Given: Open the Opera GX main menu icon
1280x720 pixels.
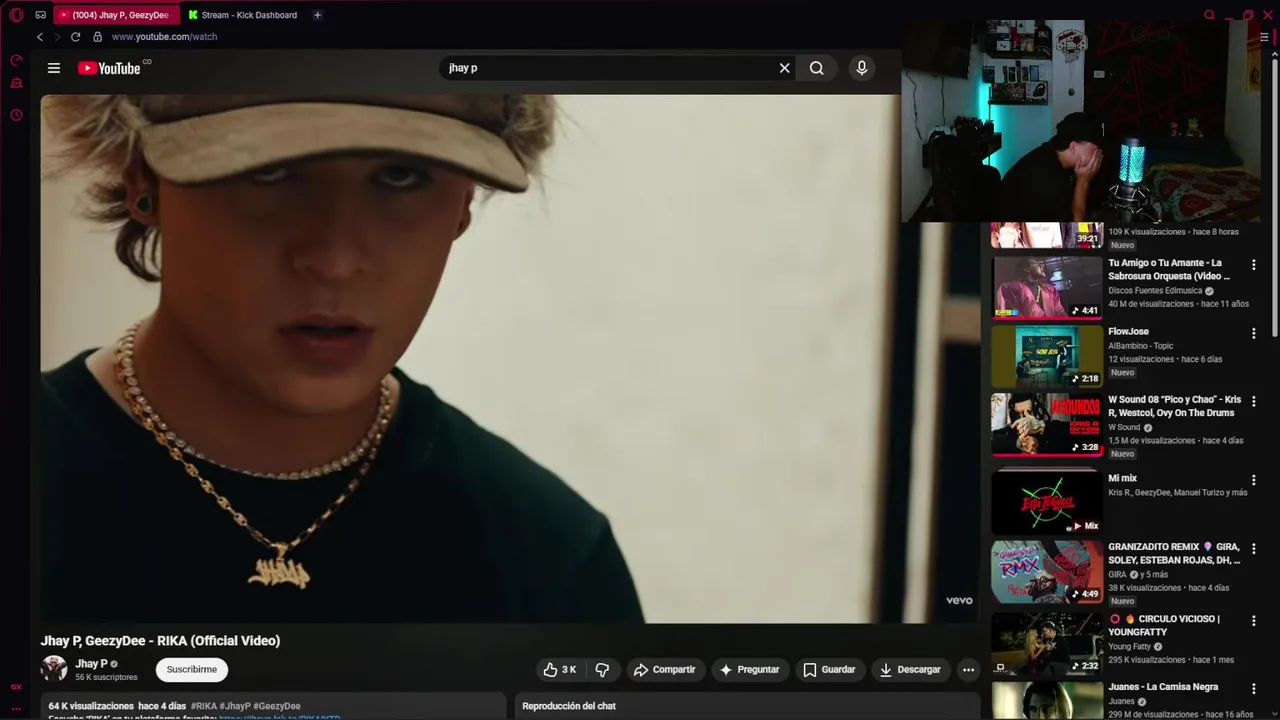Looking at the screenshot, I should click(x=16, y=15).
